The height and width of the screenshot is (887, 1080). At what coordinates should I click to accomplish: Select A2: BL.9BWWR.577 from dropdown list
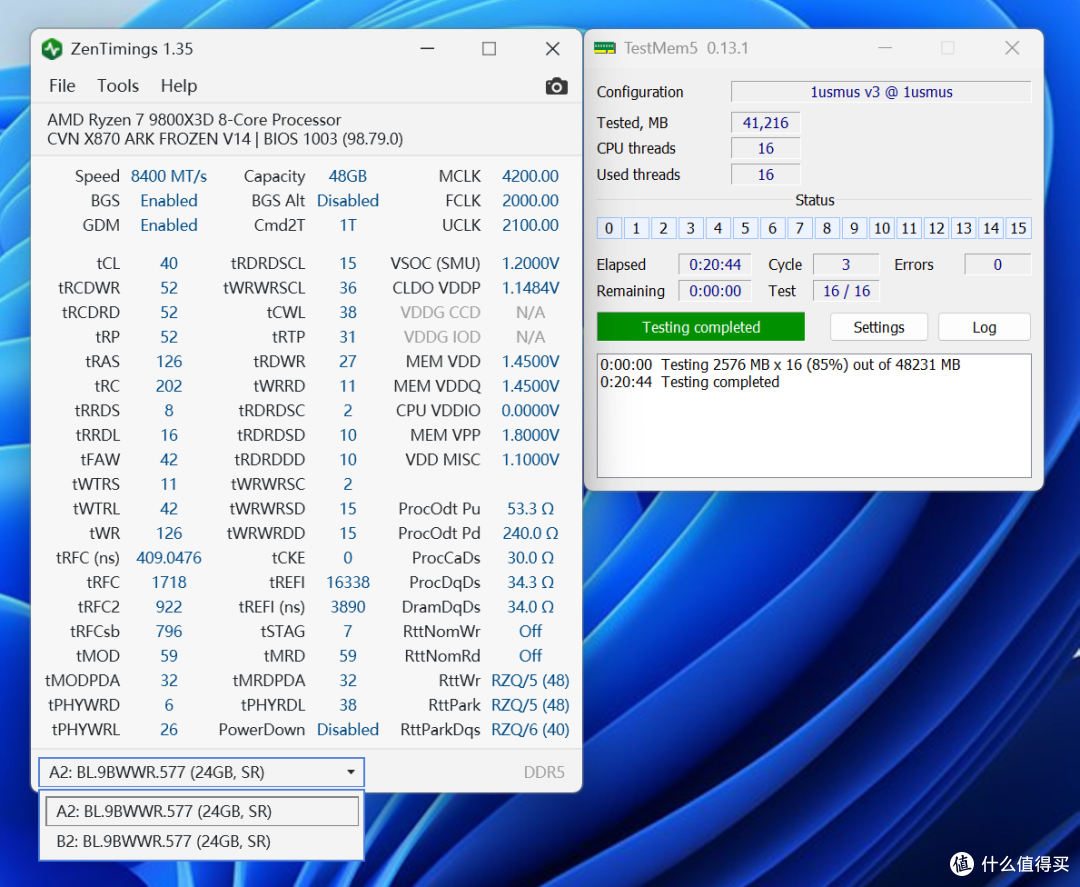202,811
